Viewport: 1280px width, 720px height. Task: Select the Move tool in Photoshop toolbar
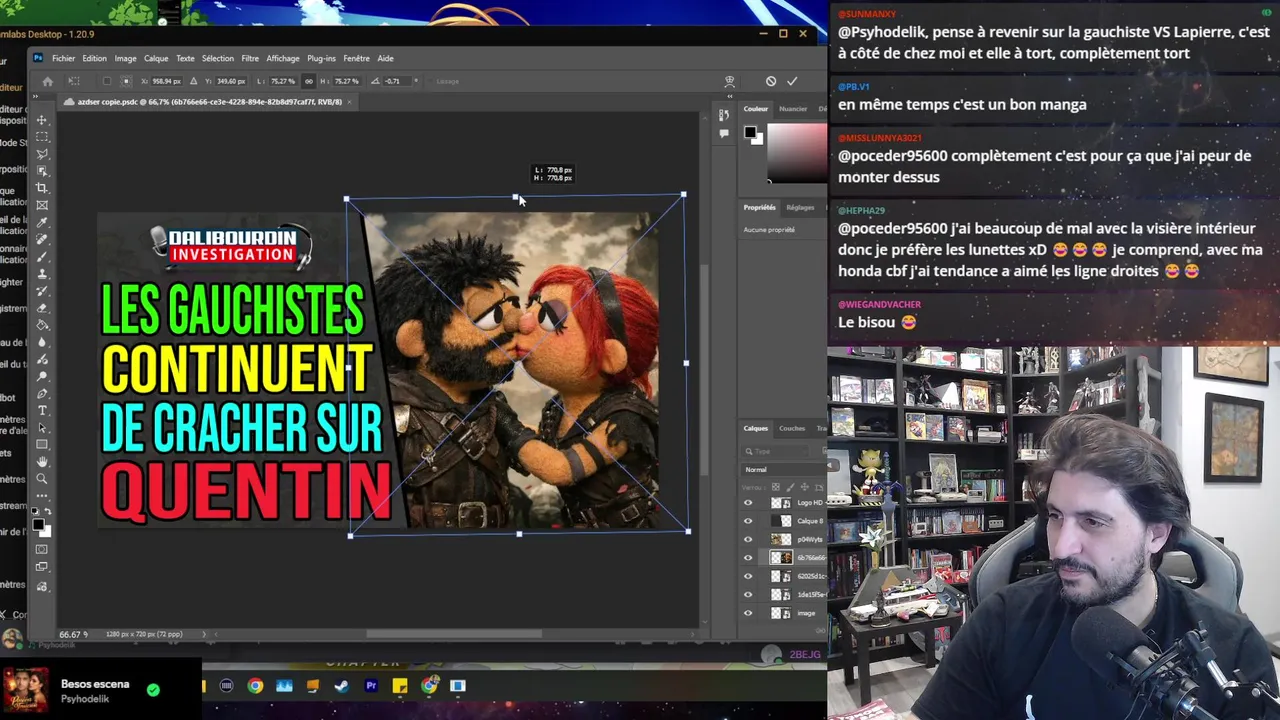click(x=41, y=121)
